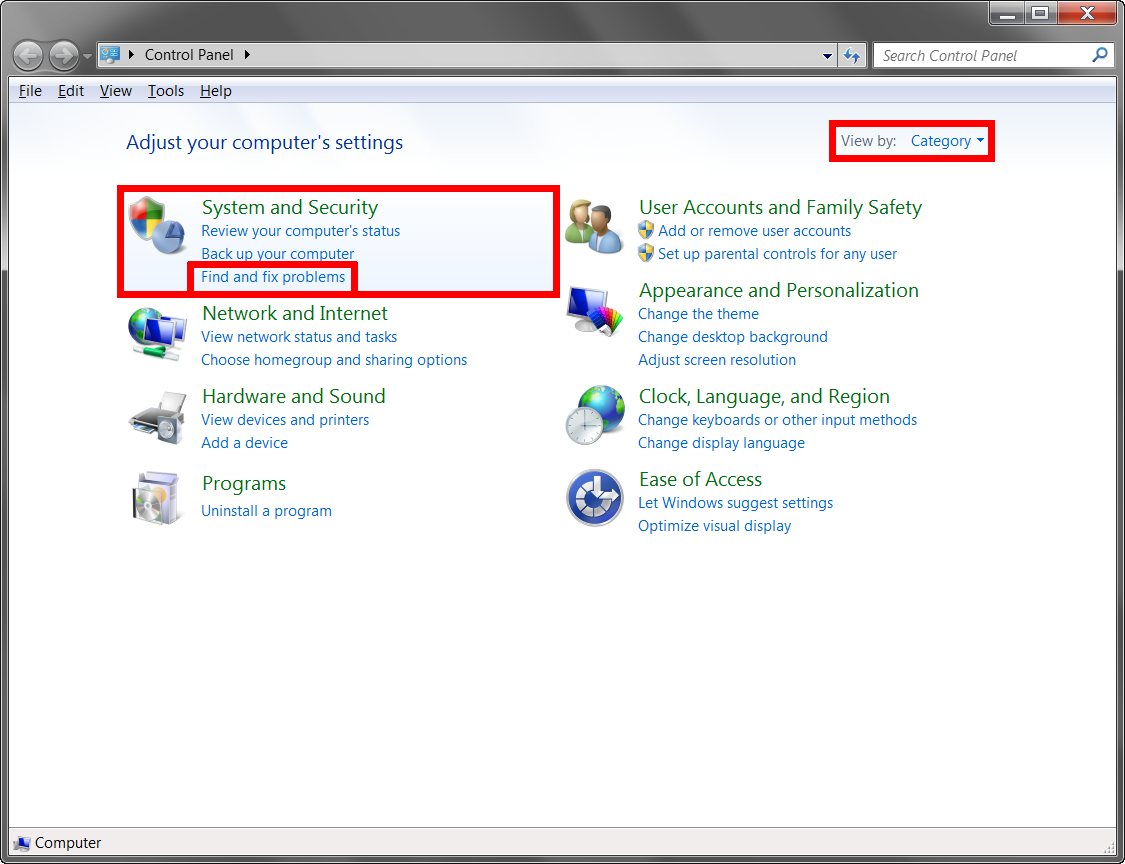Click Set up parental controls for any user text
The image size is (1125, 864).
[777, 254]
